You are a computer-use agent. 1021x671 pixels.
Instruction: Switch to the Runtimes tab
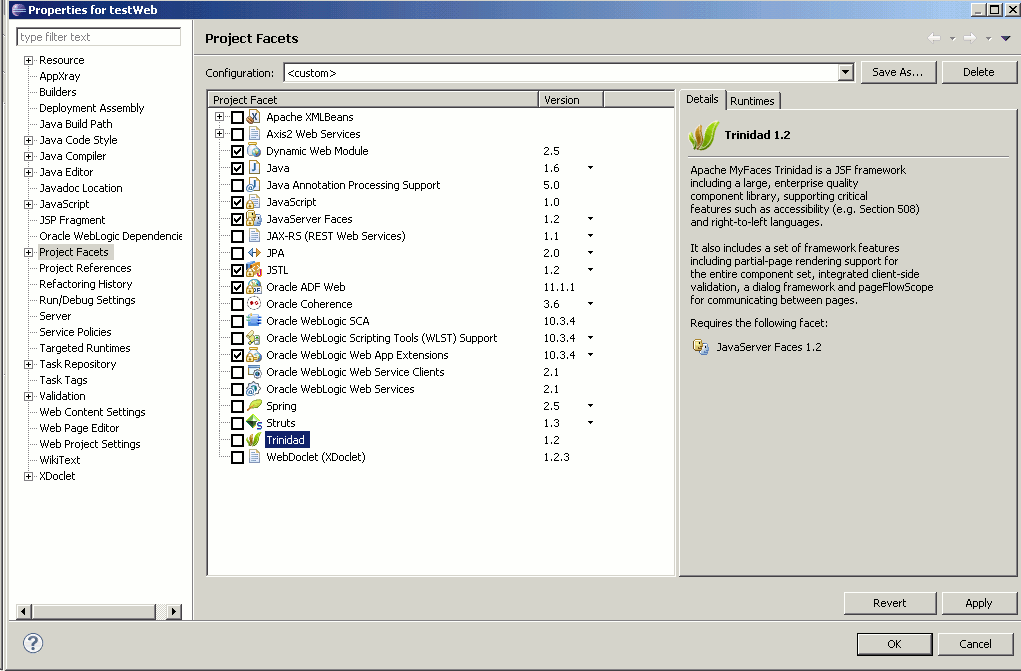tap(752, 101)
